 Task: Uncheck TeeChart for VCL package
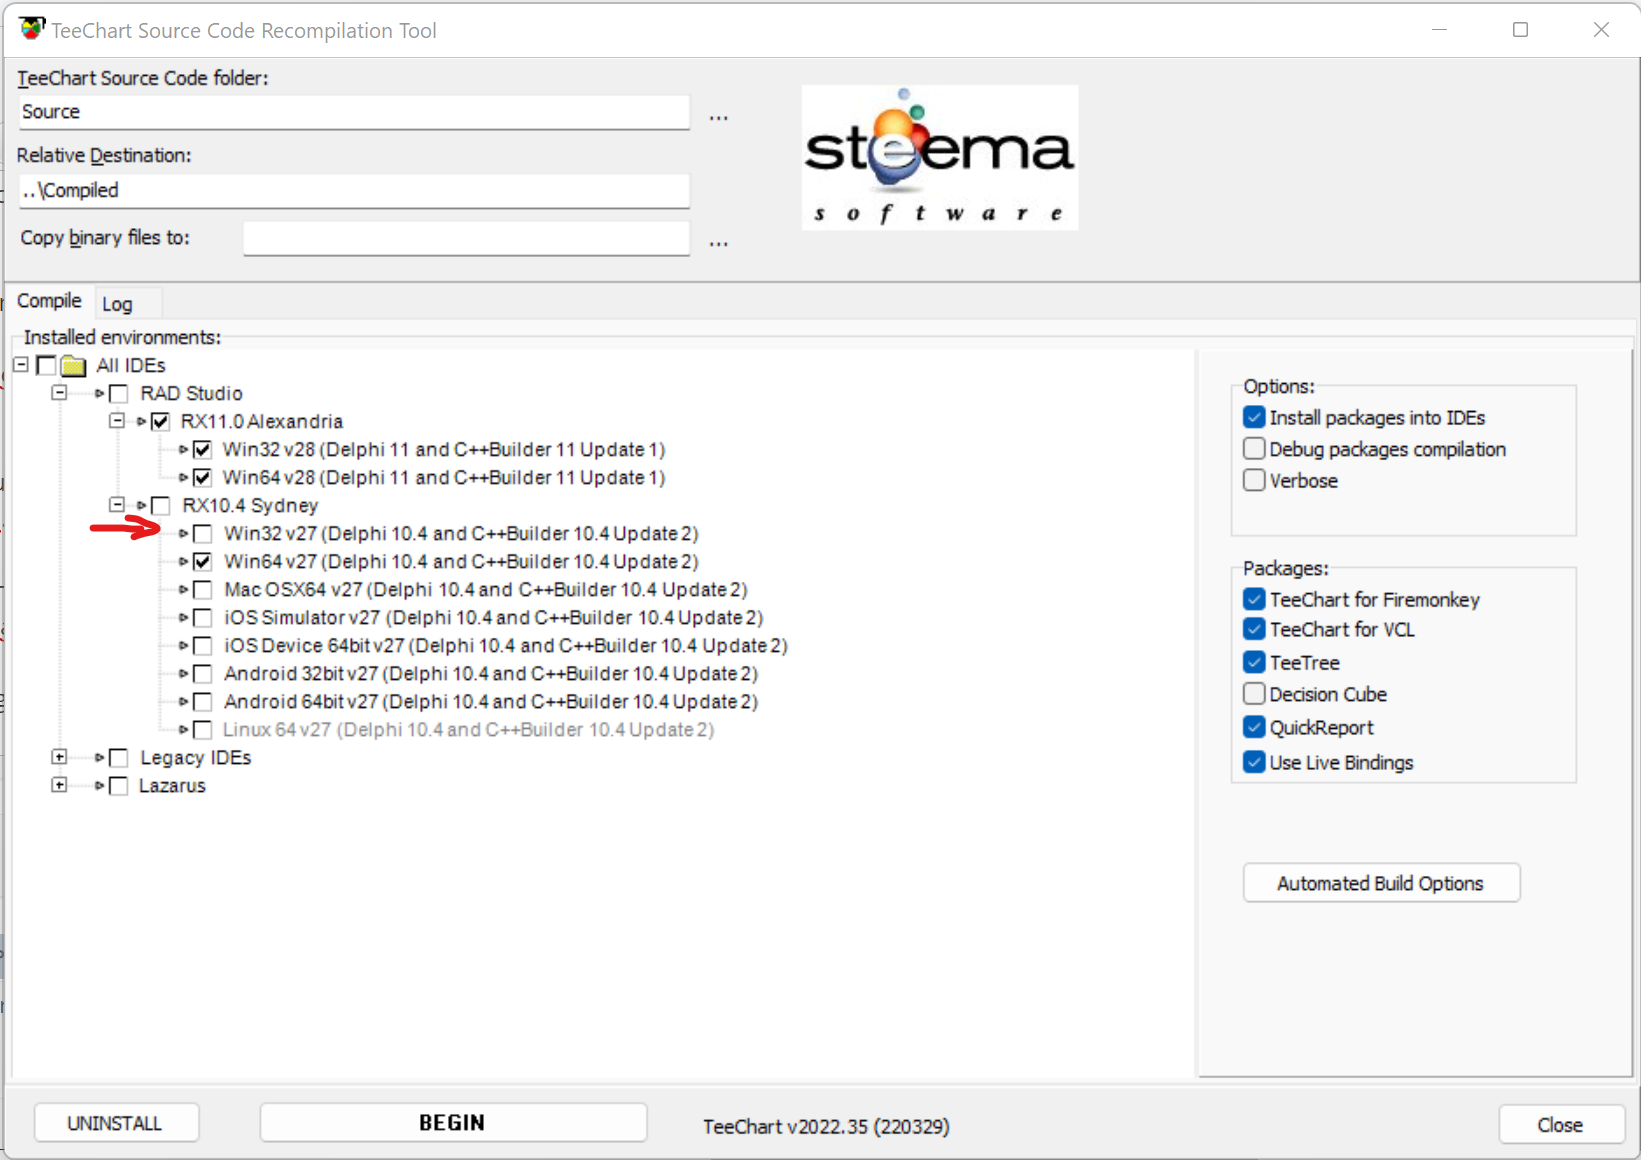click(x=1254, y=629)
